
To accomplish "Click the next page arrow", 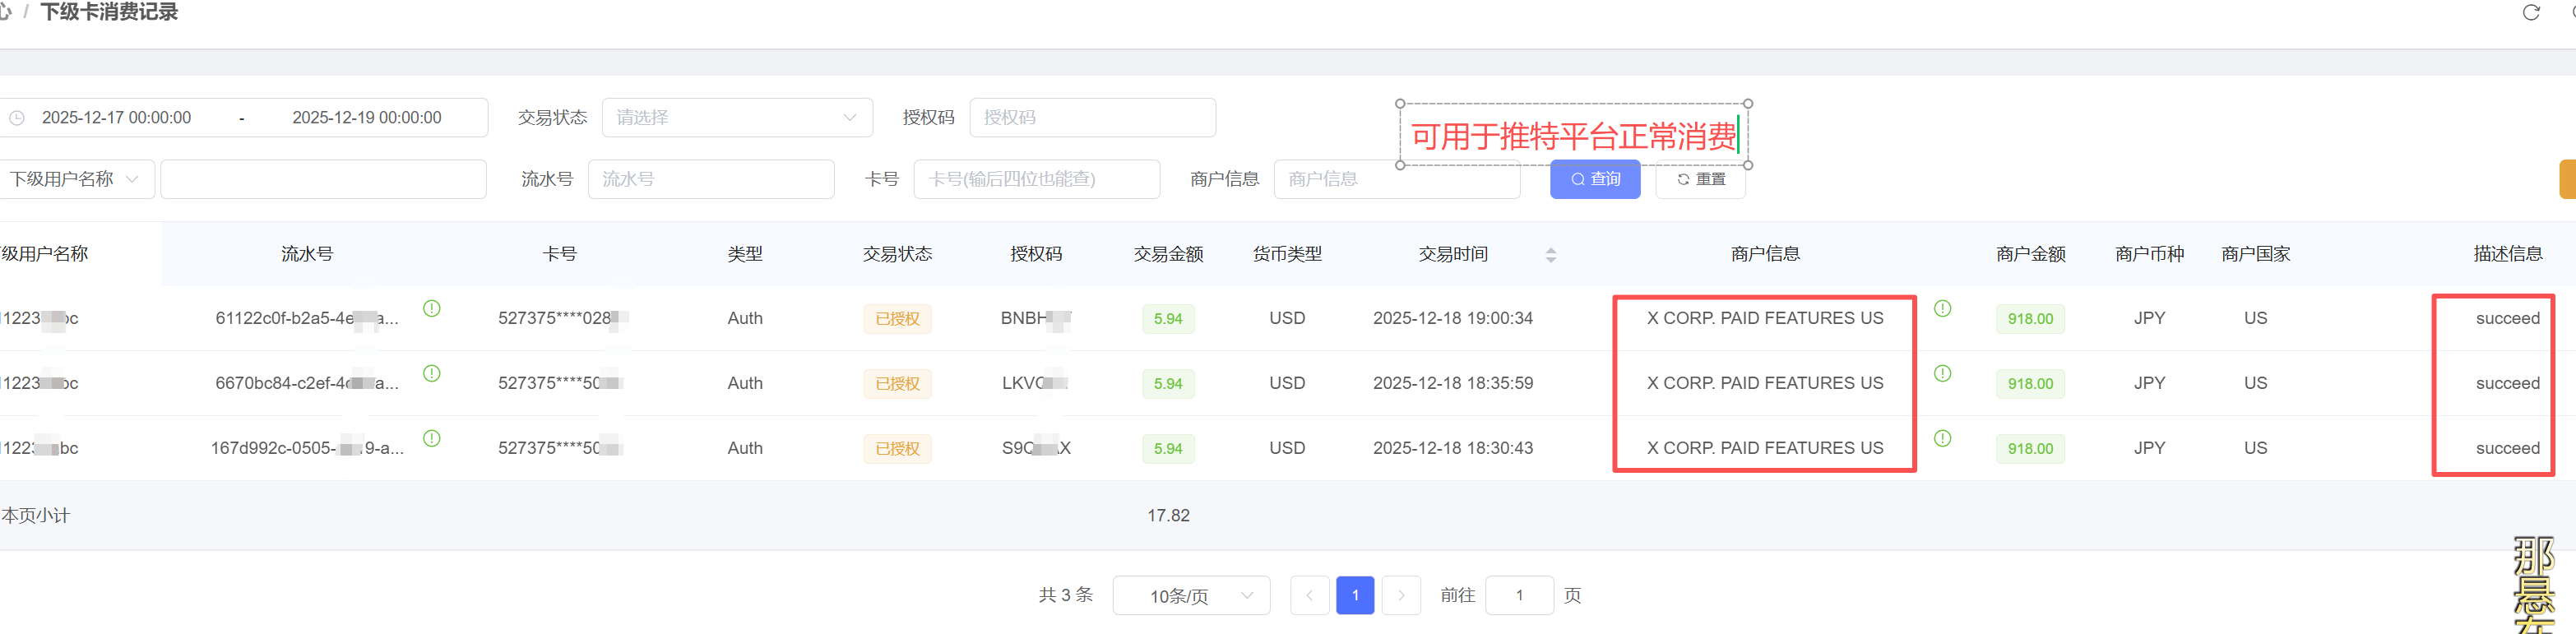I will [x=1401, y=596].
